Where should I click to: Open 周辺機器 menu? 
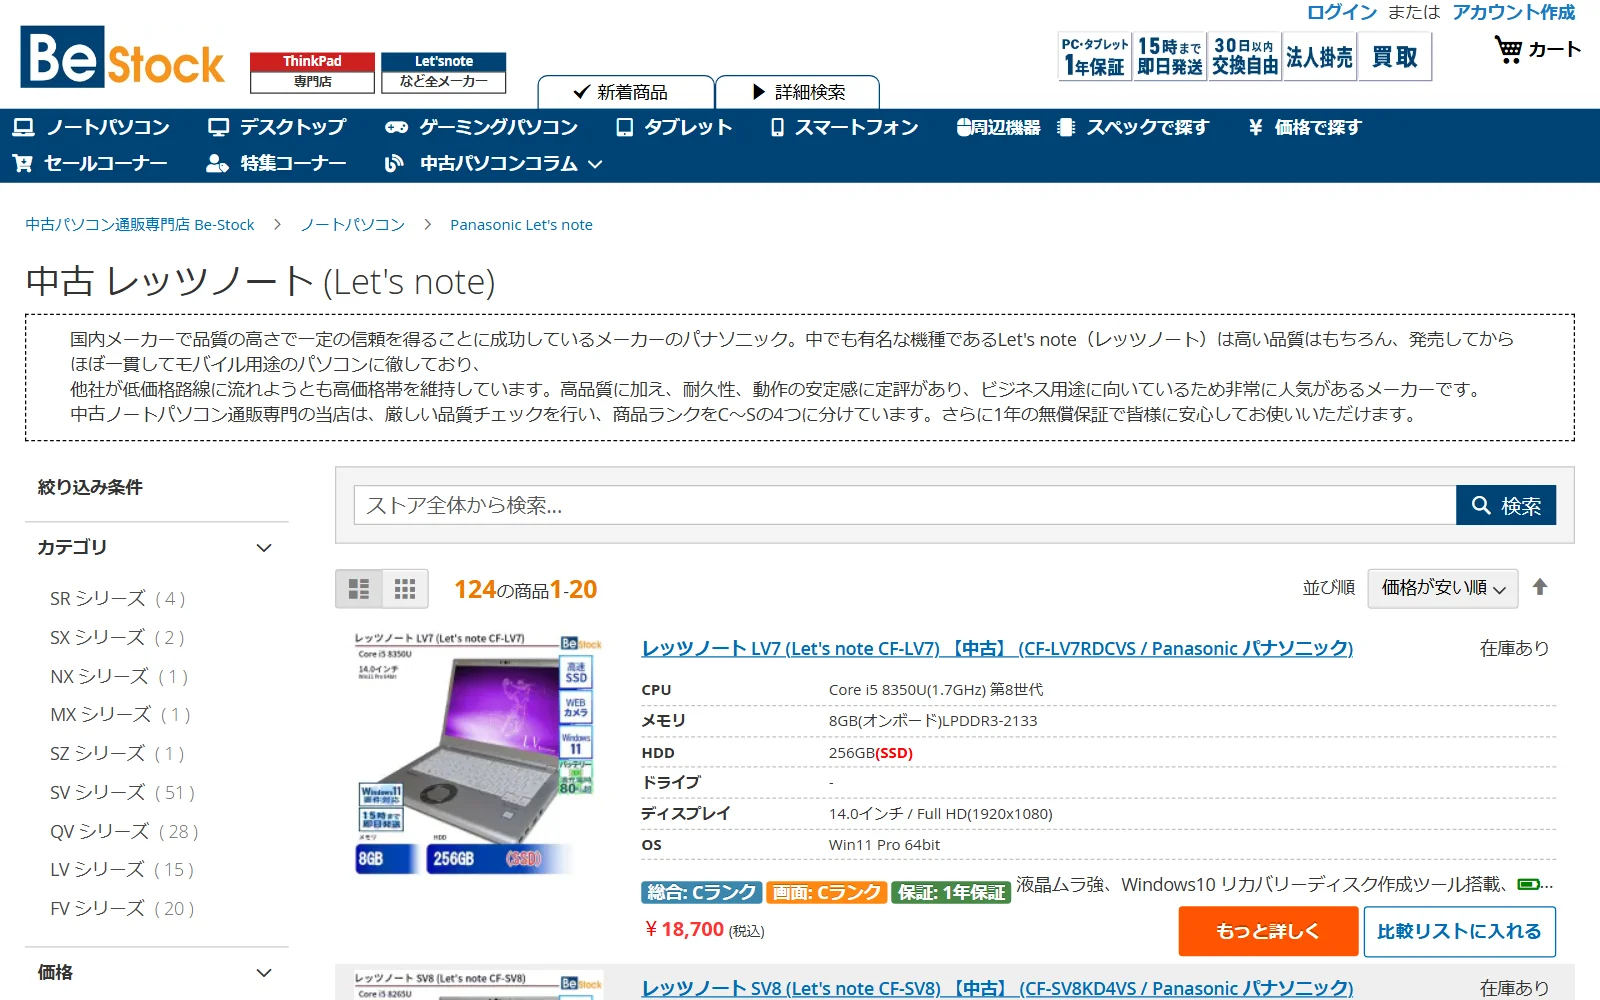(998, 128)
